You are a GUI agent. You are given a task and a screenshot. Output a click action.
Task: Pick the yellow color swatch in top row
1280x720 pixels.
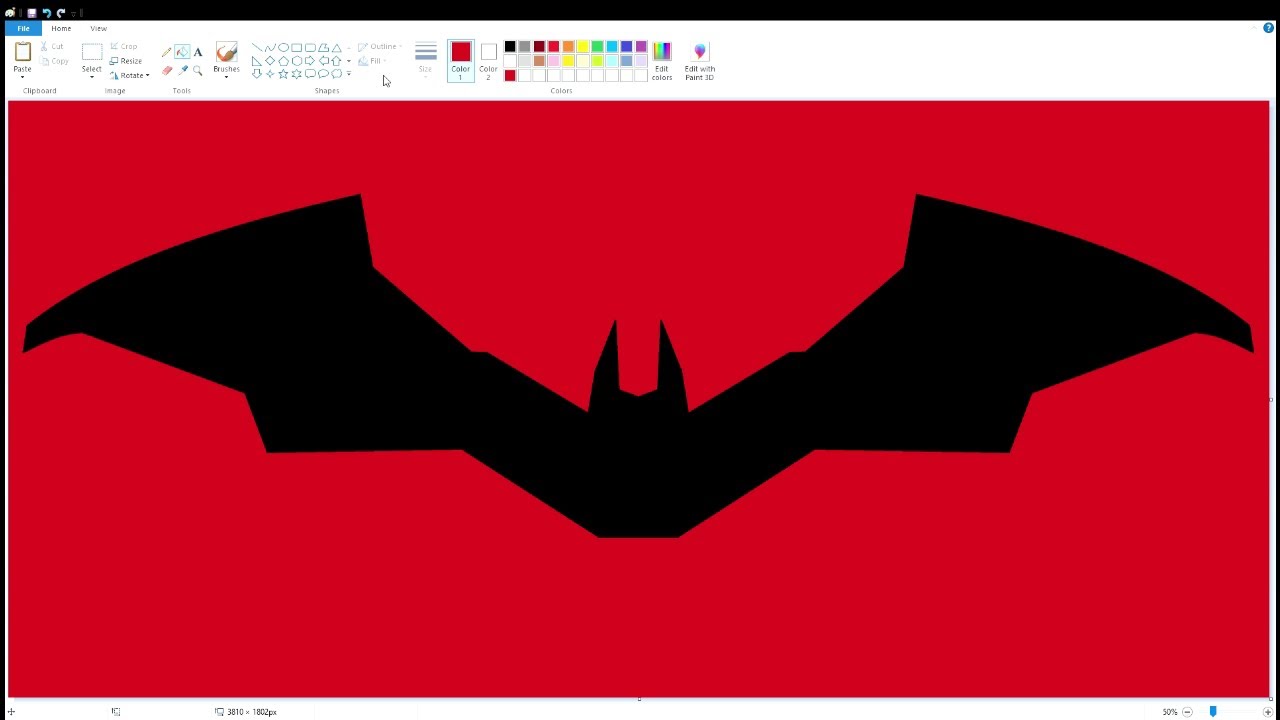click(583, 47)
